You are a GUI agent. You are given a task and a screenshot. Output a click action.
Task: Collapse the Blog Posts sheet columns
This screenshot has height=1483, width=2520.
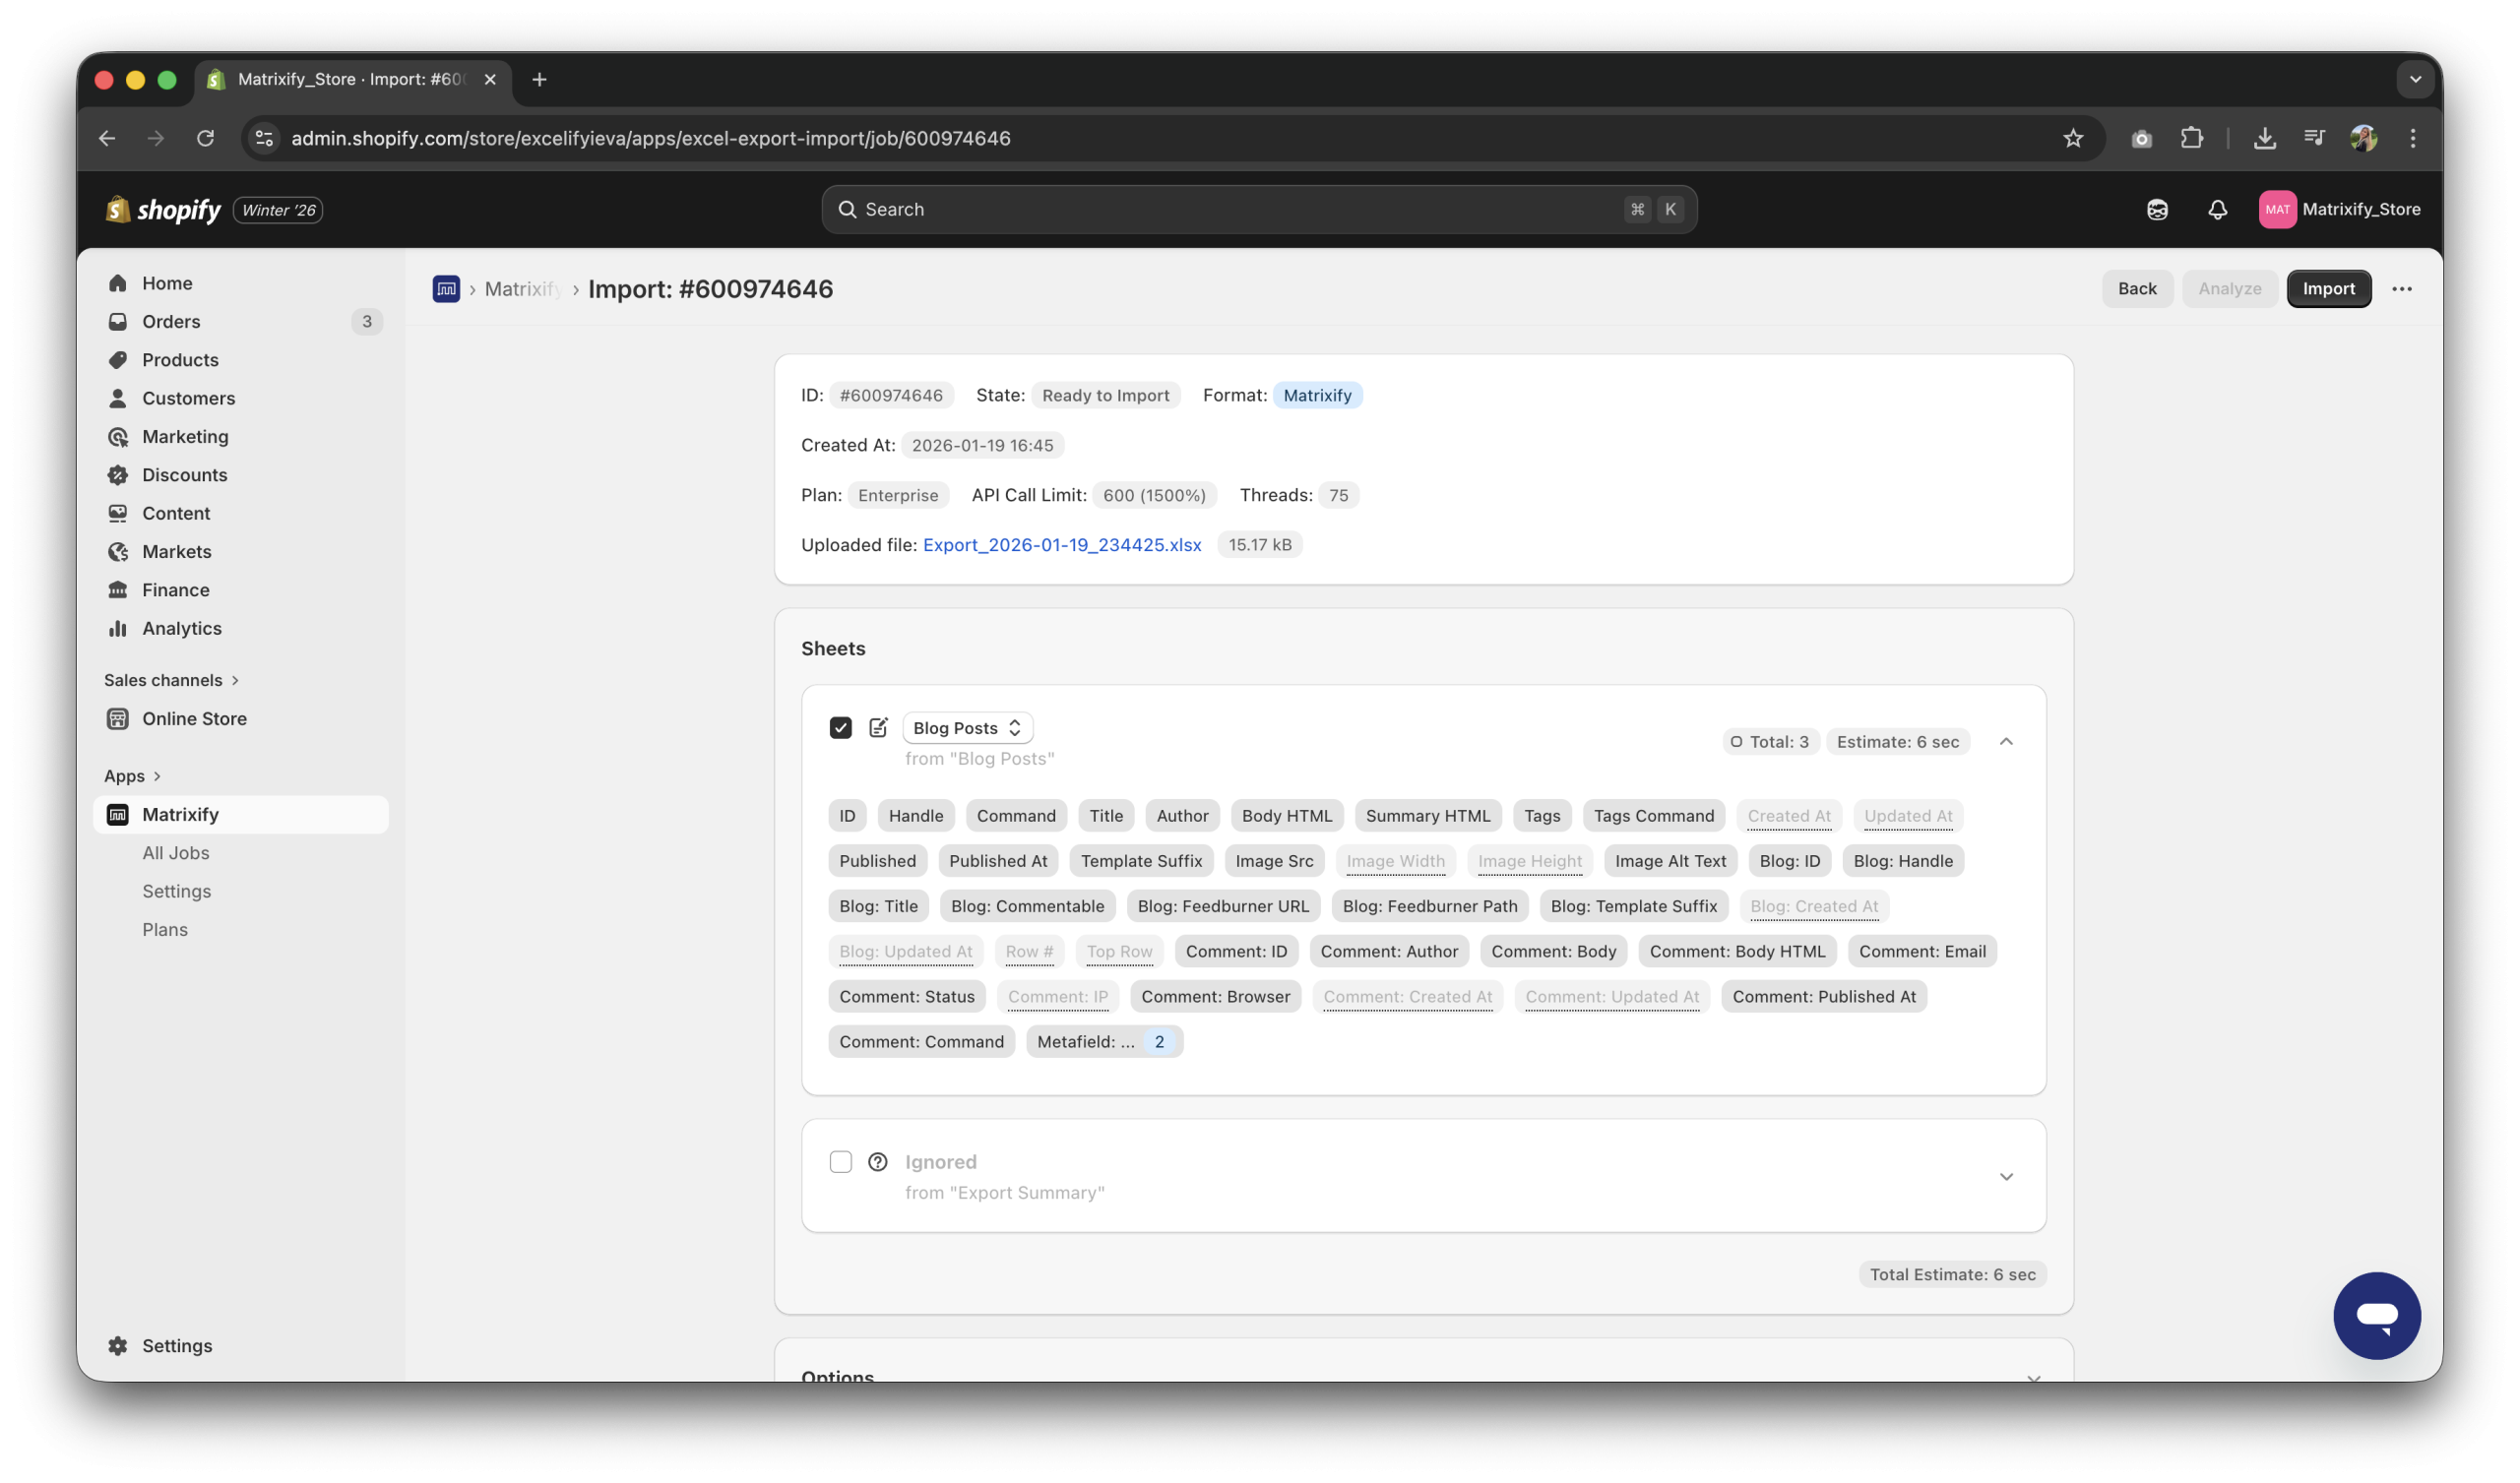point(2006,741)
